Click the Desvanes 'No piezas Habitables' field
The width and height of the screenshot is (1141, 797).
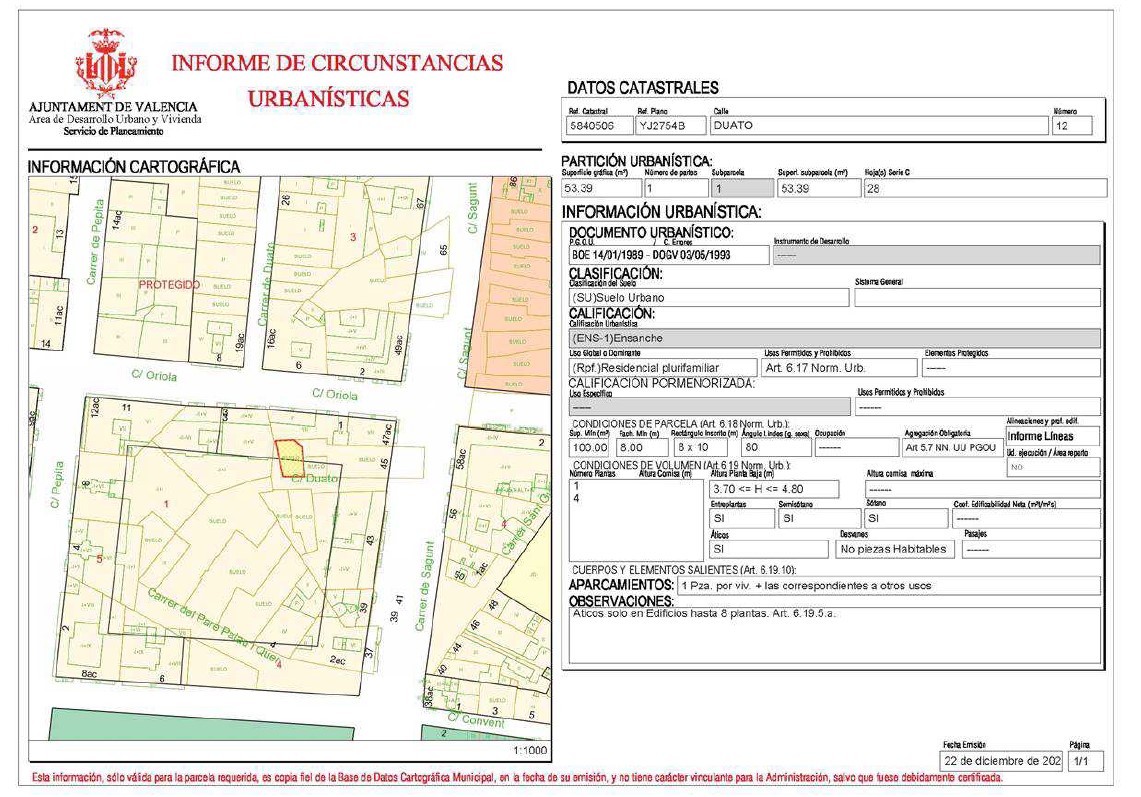(896, 549)
